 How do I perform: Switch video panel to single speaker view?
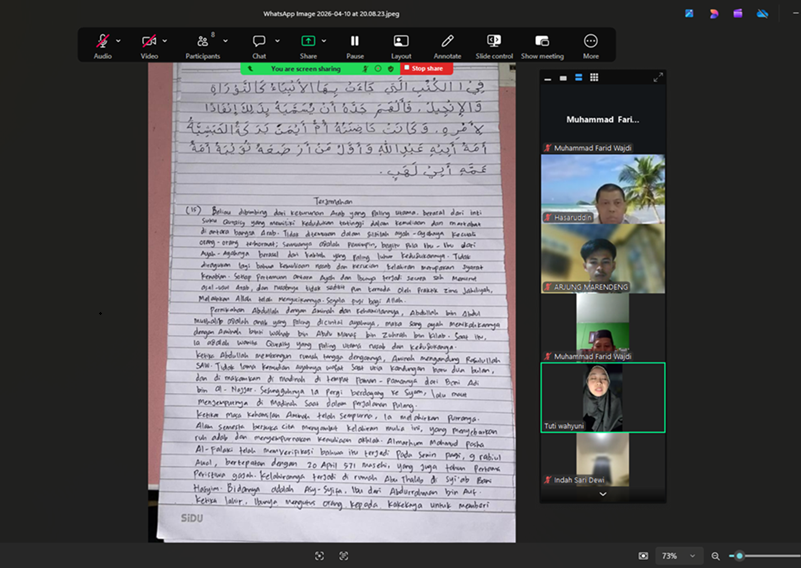[x=563, y=78]
